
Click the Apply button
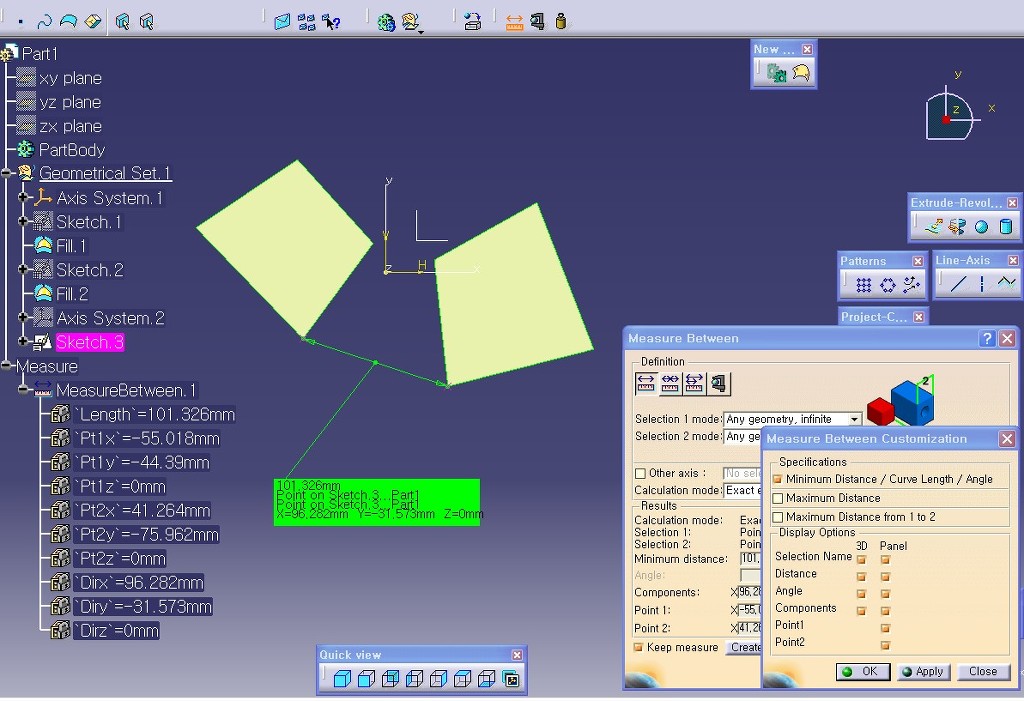(922, 671)
